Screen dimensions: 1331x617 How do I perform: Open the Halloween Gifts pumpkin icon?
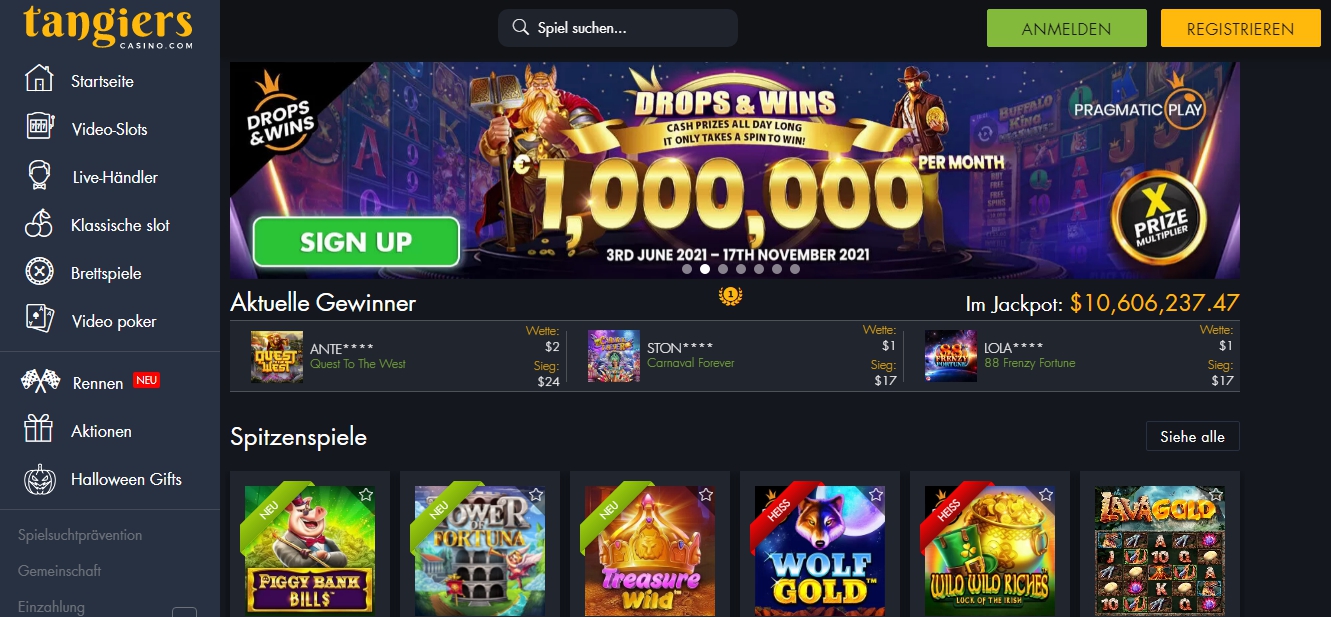coord(39,479)
